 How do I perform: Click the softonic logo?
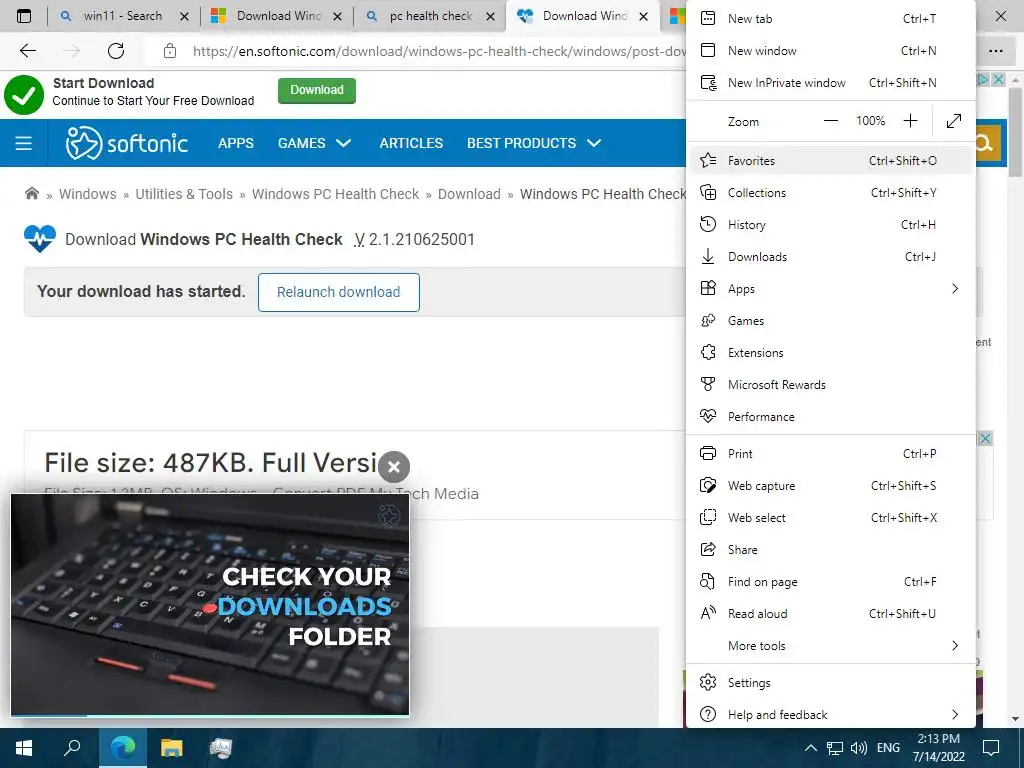click(x=127, y=143)
